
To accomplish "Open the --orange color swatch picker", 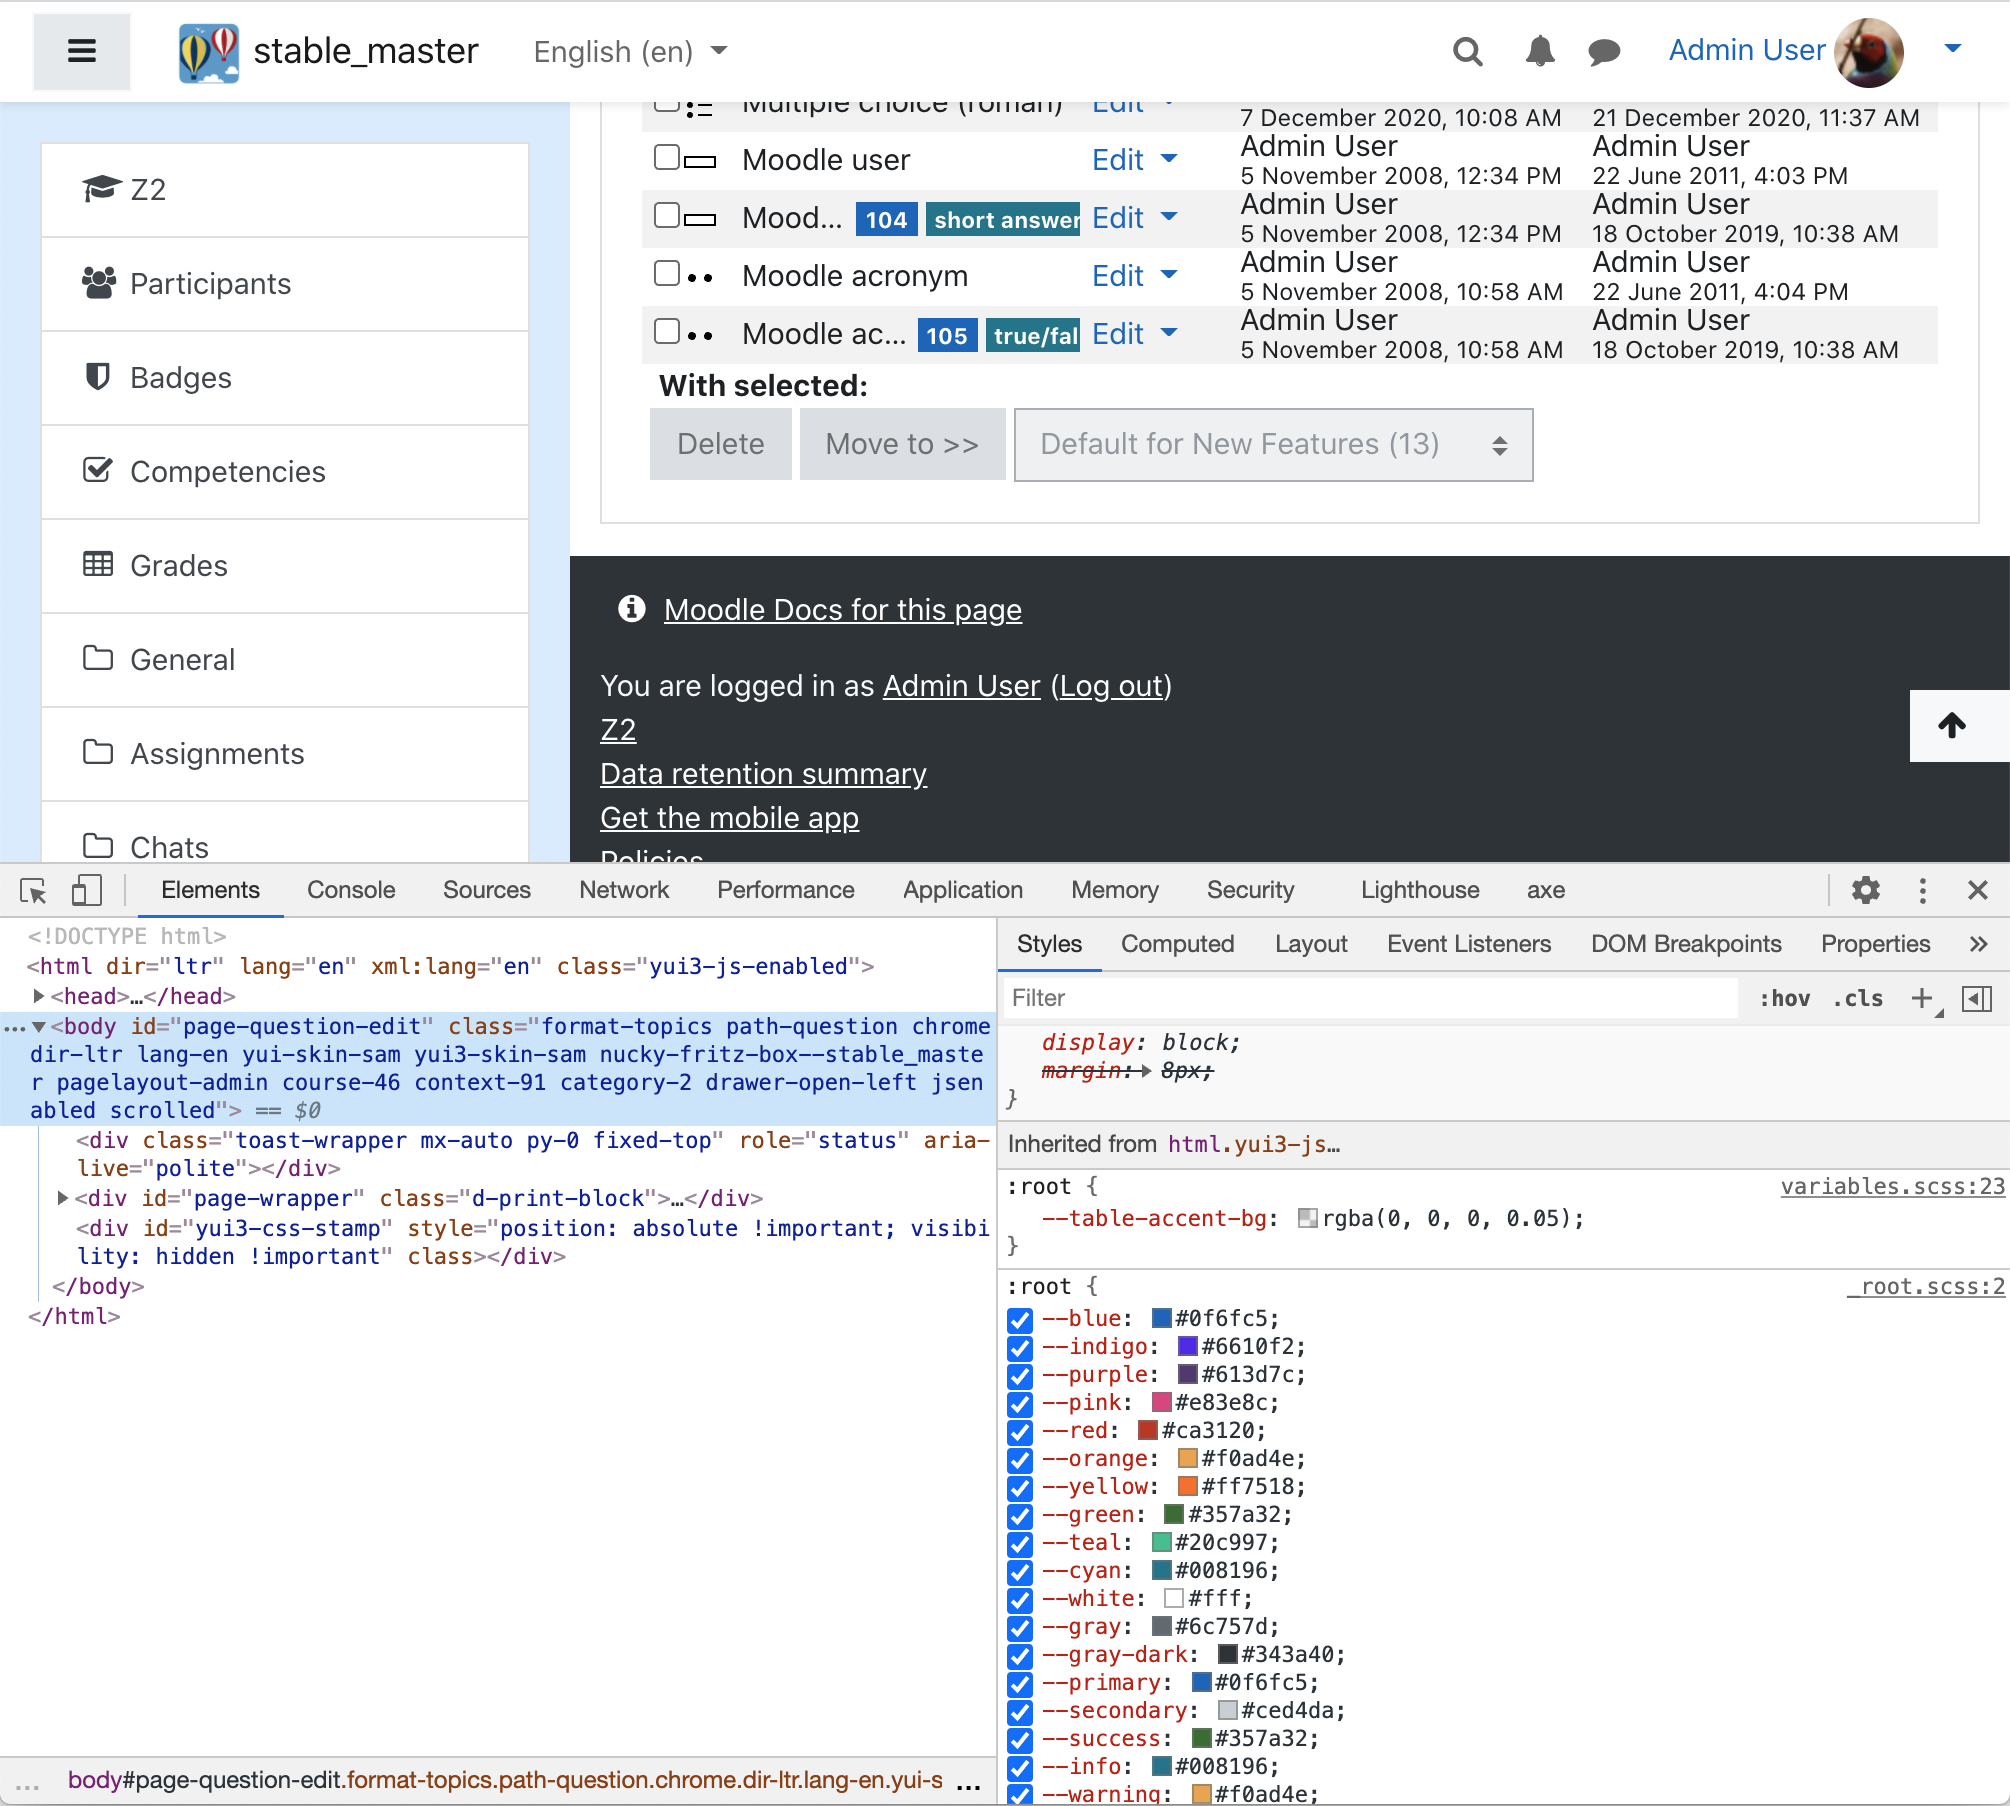I will [x=1187, y=1458].
